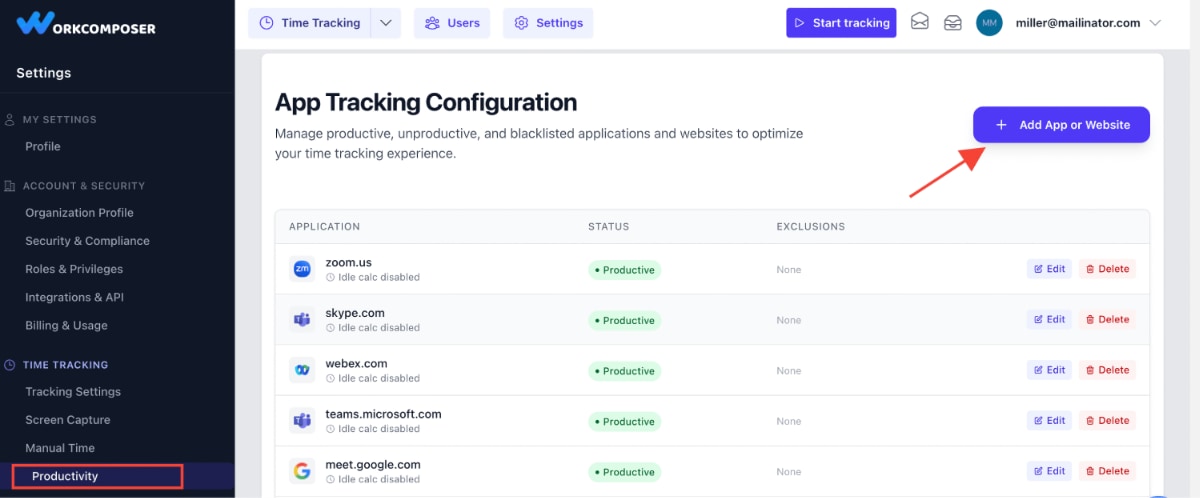Image resolution: width=1200 pixels, height=498 pixels.
Task: Click the Productive badge for skype.com
Action: [625, 320]
